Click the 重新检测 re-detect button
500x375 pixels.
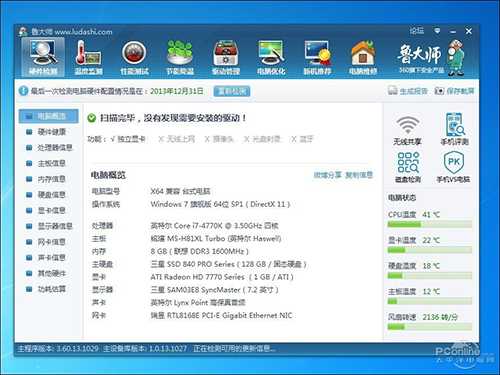pos(232,91)
